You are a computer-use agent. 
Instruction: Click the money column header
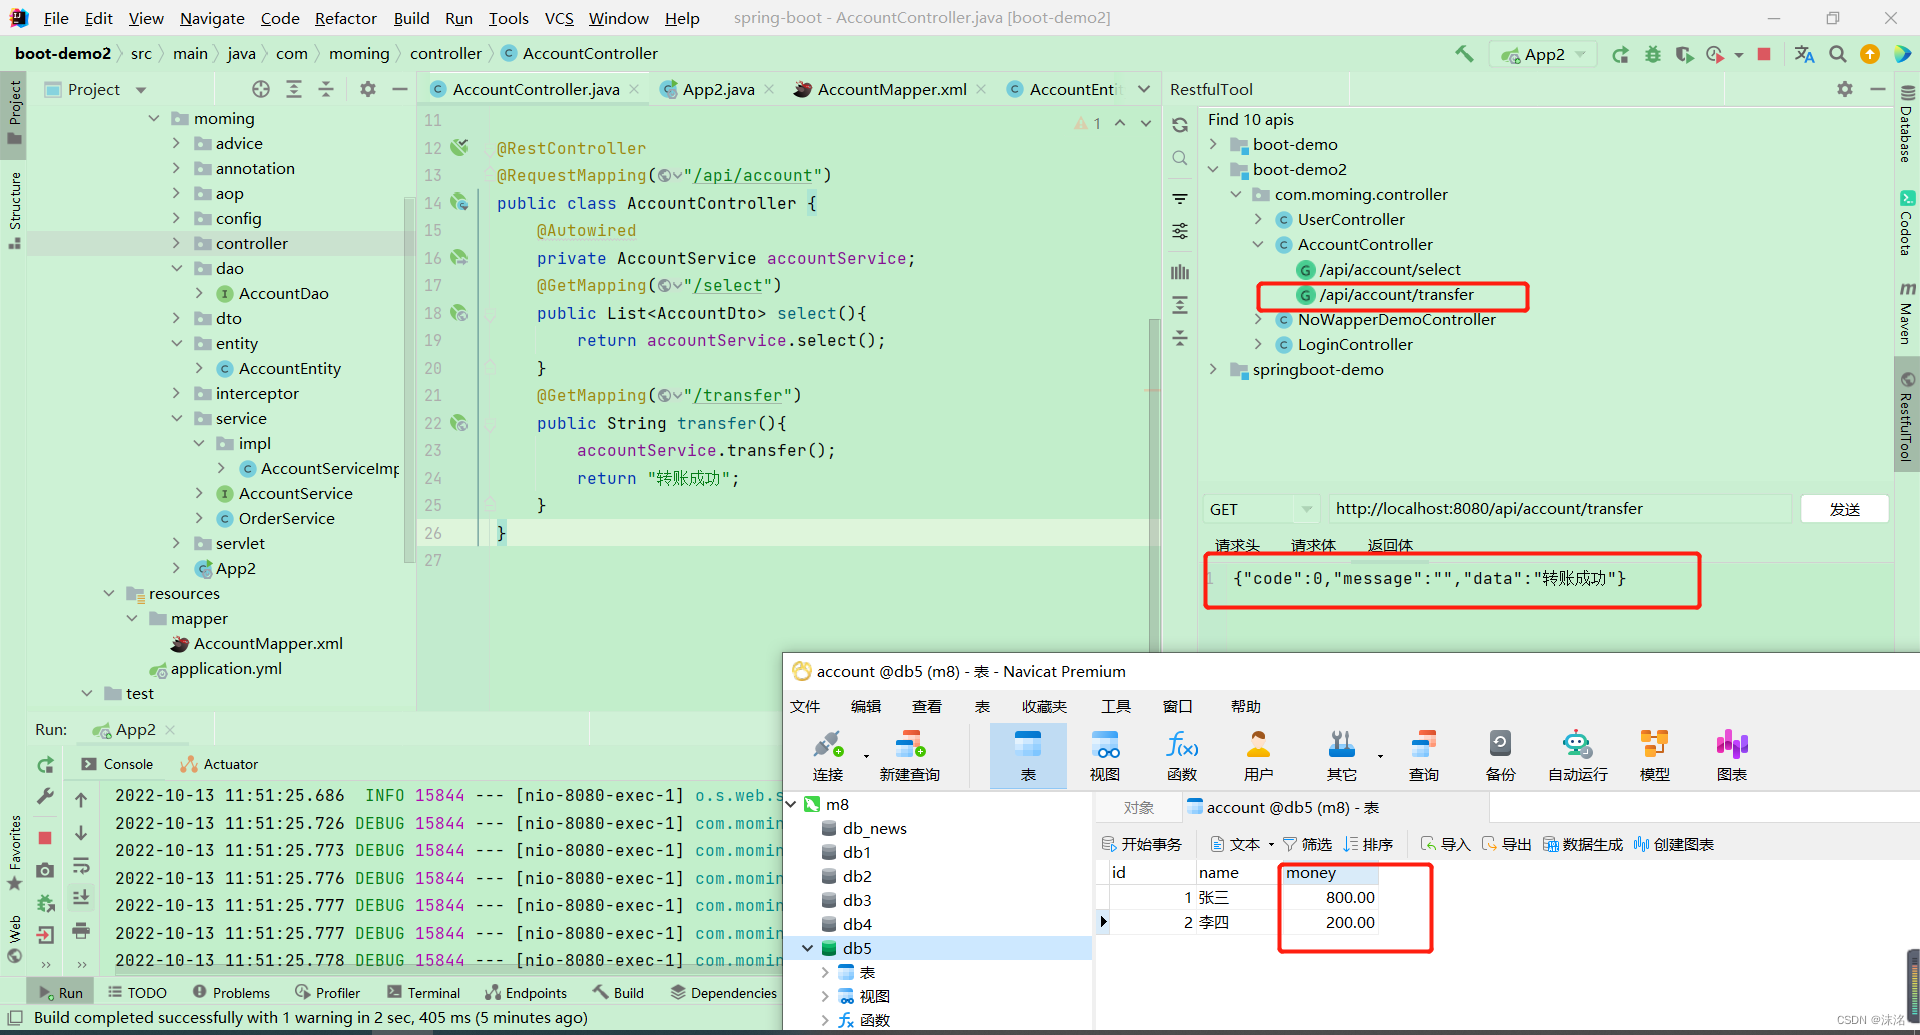[1329, 873]
